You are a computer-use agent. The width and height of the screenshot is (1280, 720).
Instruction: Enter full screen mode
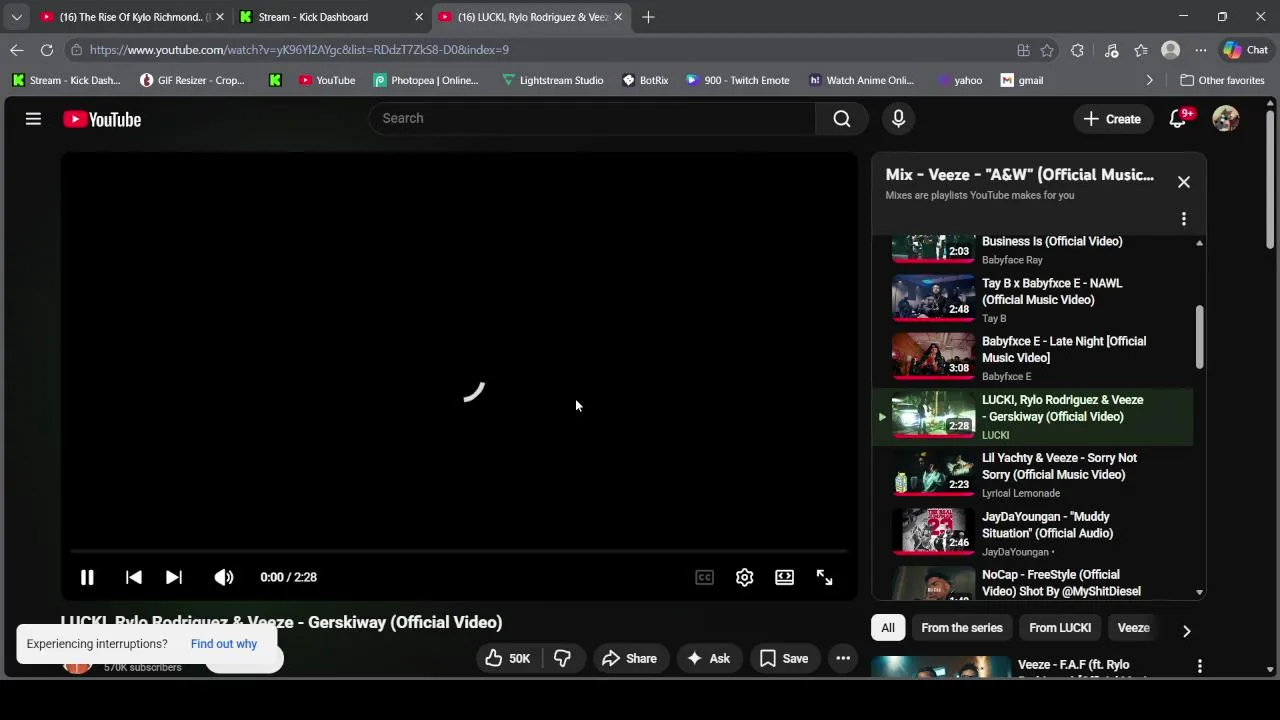coord(824,577)
